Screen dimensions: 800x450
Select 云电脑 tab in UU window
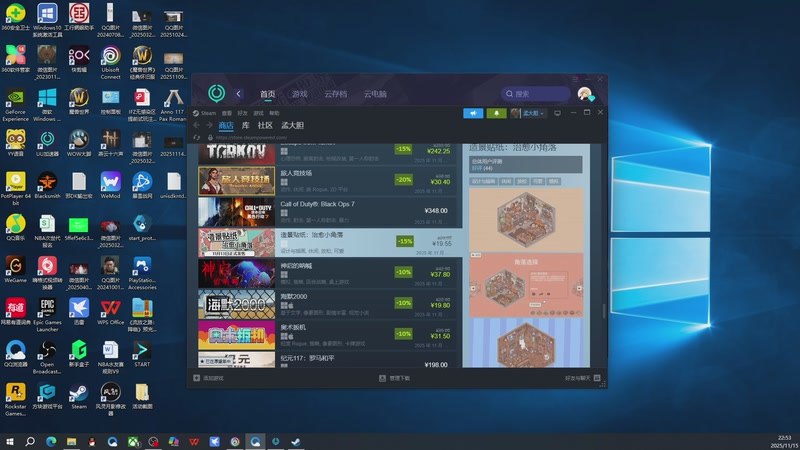pyautogui.click(x=375, y=94)
